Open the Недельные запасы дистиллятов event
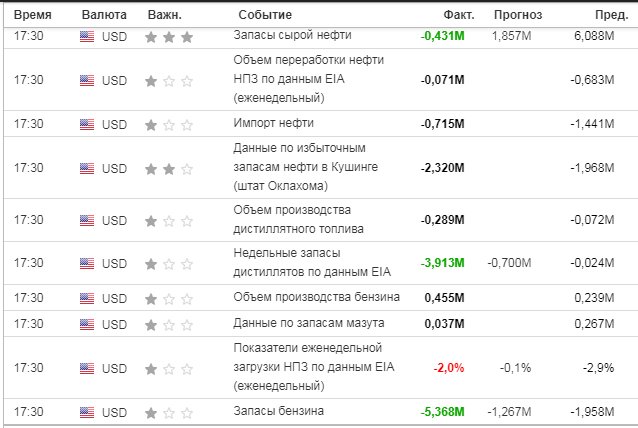The height and width of the screenshot is (428, 638). [312, 262]
